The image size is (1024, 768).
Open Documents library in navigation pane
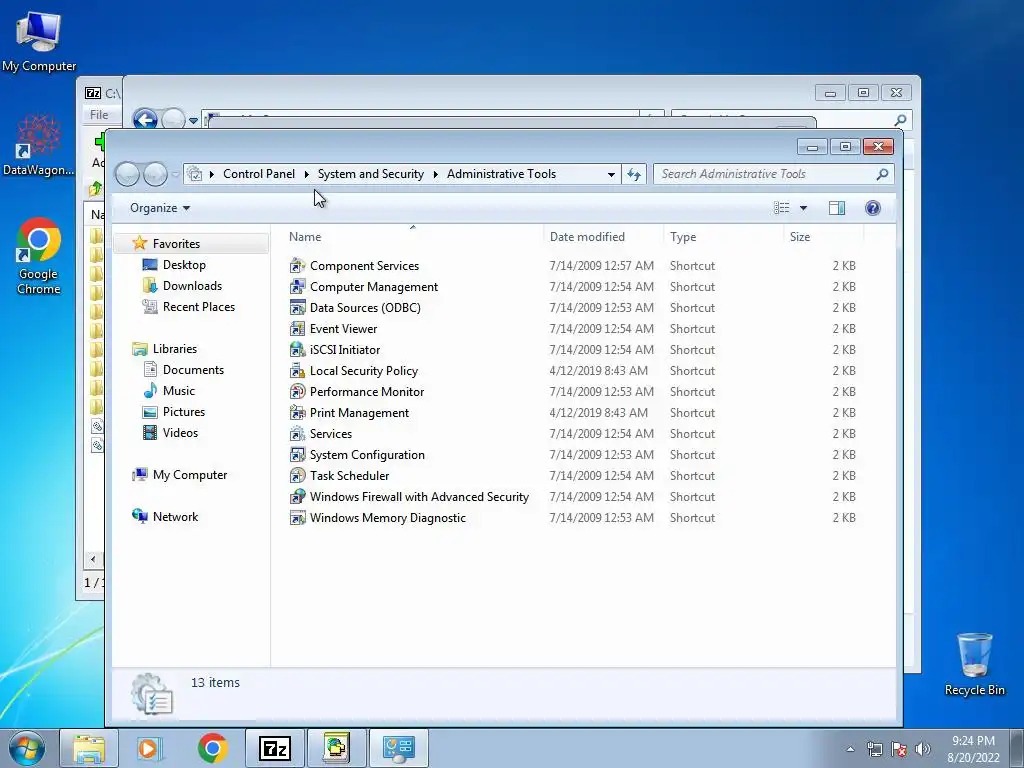coord(193,370)
